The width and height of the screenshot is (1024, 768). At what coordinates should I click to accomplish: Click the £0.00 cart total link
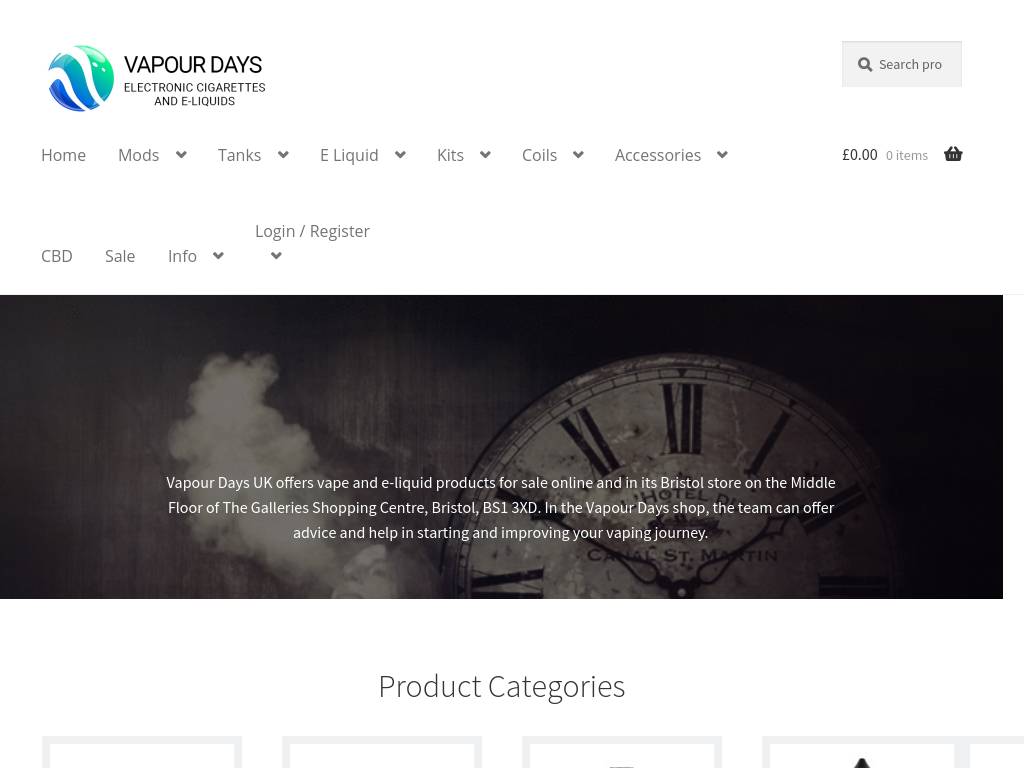[859, 155]
